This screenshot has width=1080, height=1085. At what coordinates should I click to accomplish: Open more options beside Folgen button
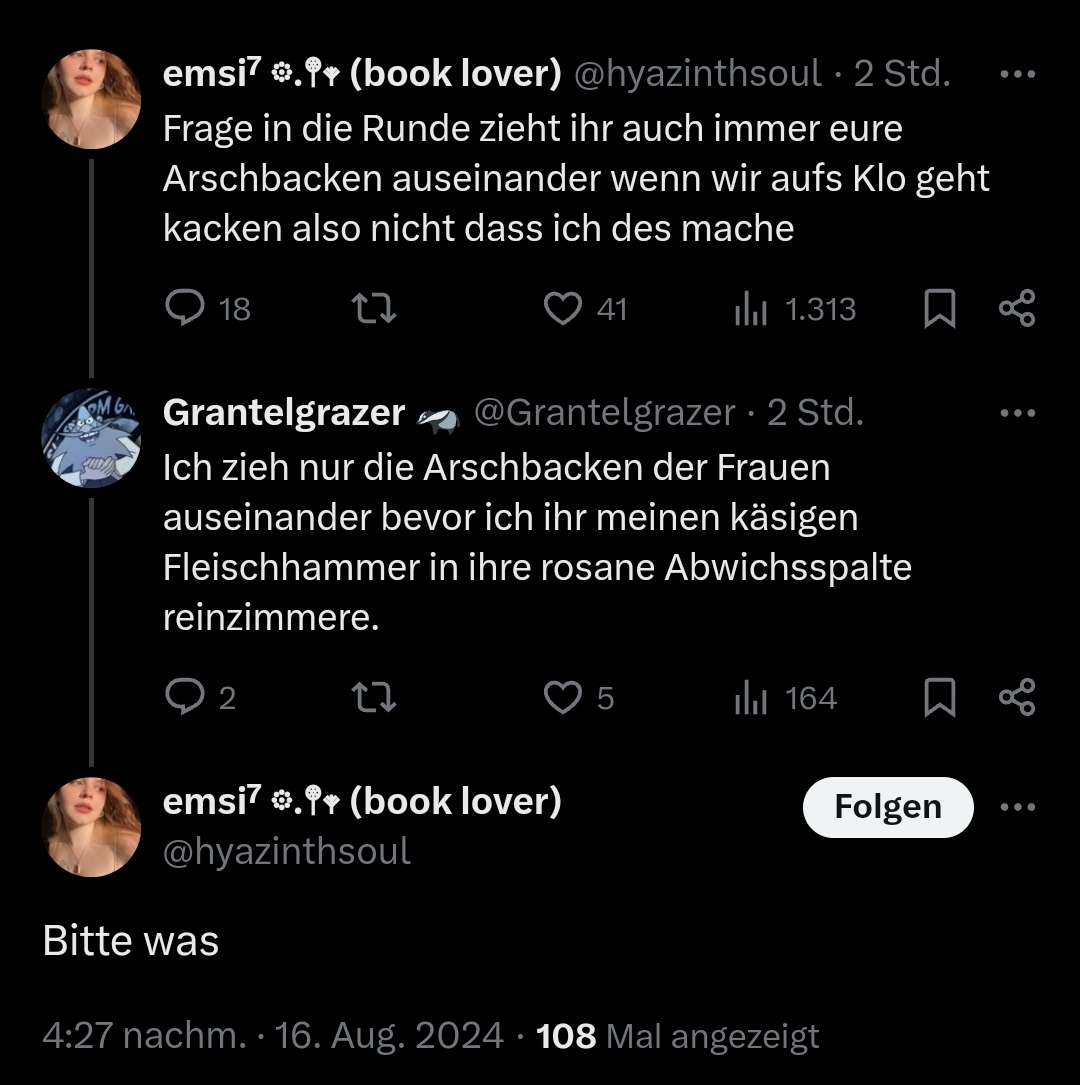tap(1017, 808)
